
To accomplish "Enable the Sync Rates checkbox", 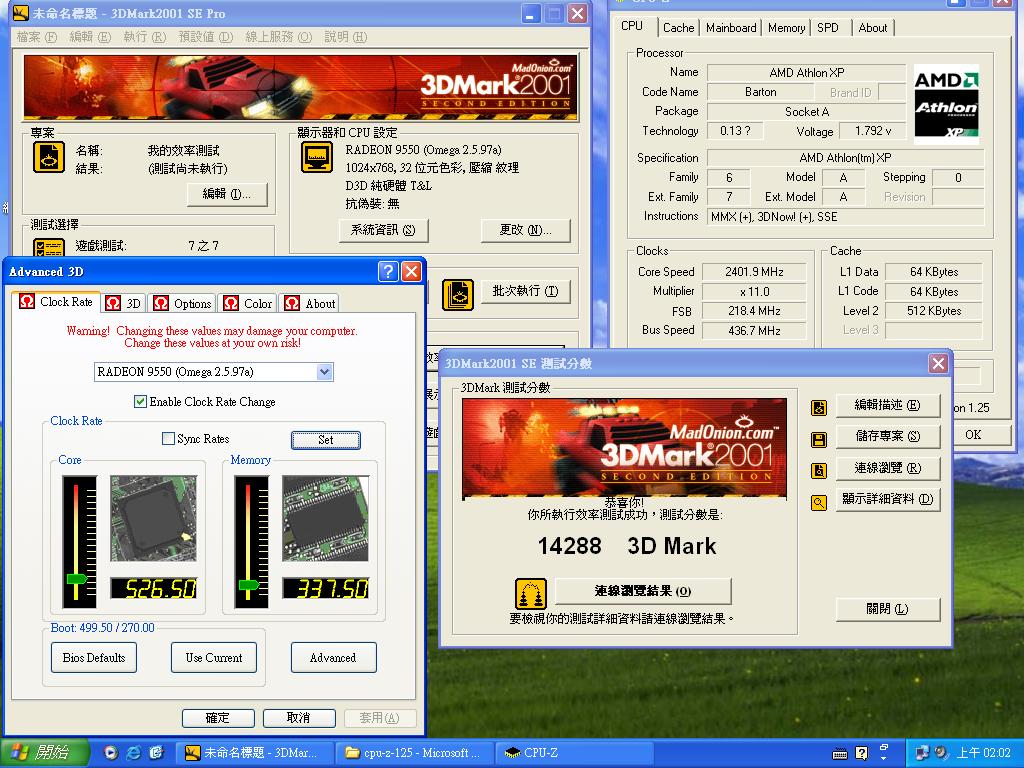I will click(x=168, y=439).
